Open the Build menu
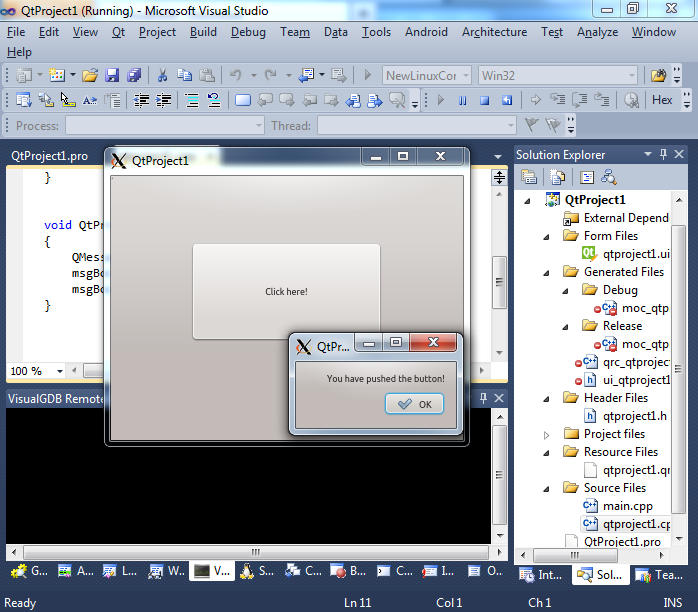 tap(203, 32)
